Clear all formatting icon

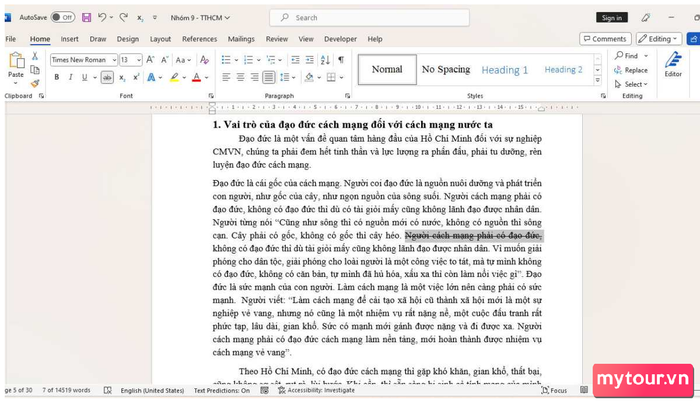point(204,60)
